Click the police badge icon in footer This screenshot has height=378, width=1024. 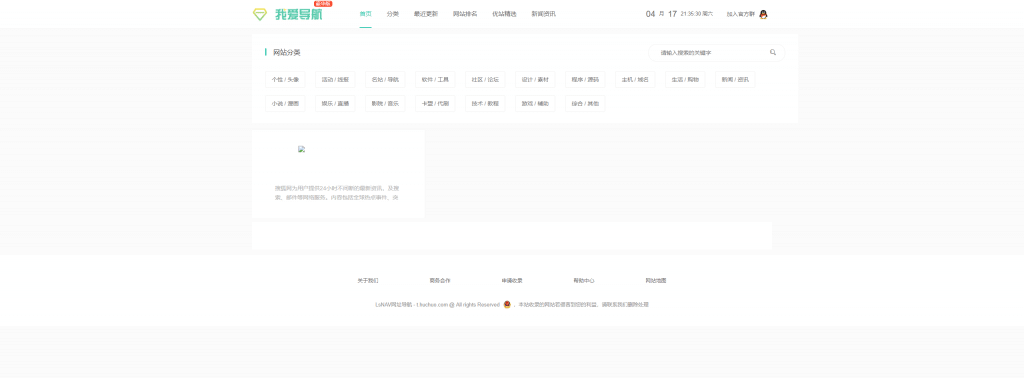point(507,304)
